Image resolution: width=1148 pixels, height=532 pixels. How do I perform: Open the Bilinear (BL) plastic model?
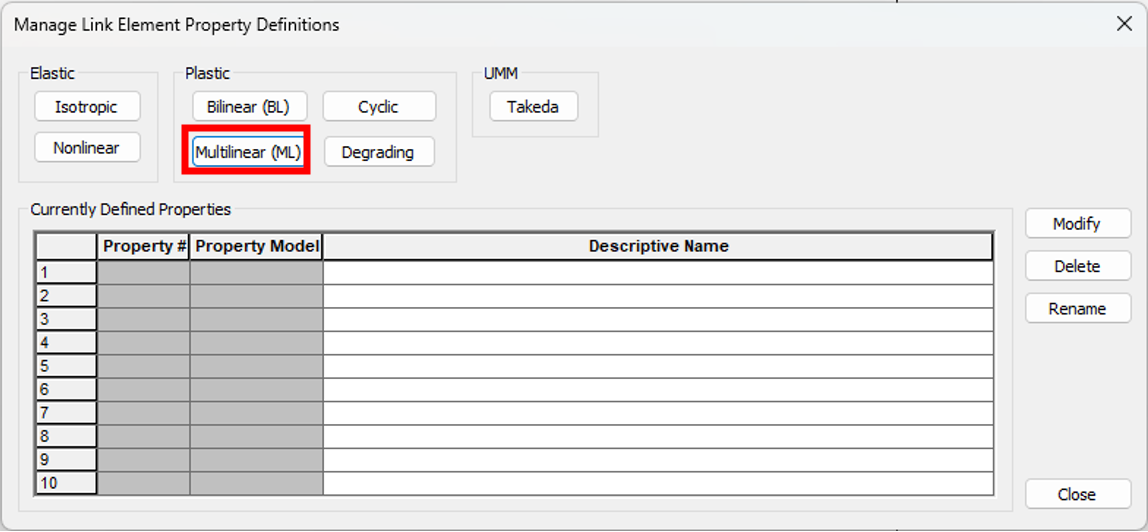coord(249,107)
